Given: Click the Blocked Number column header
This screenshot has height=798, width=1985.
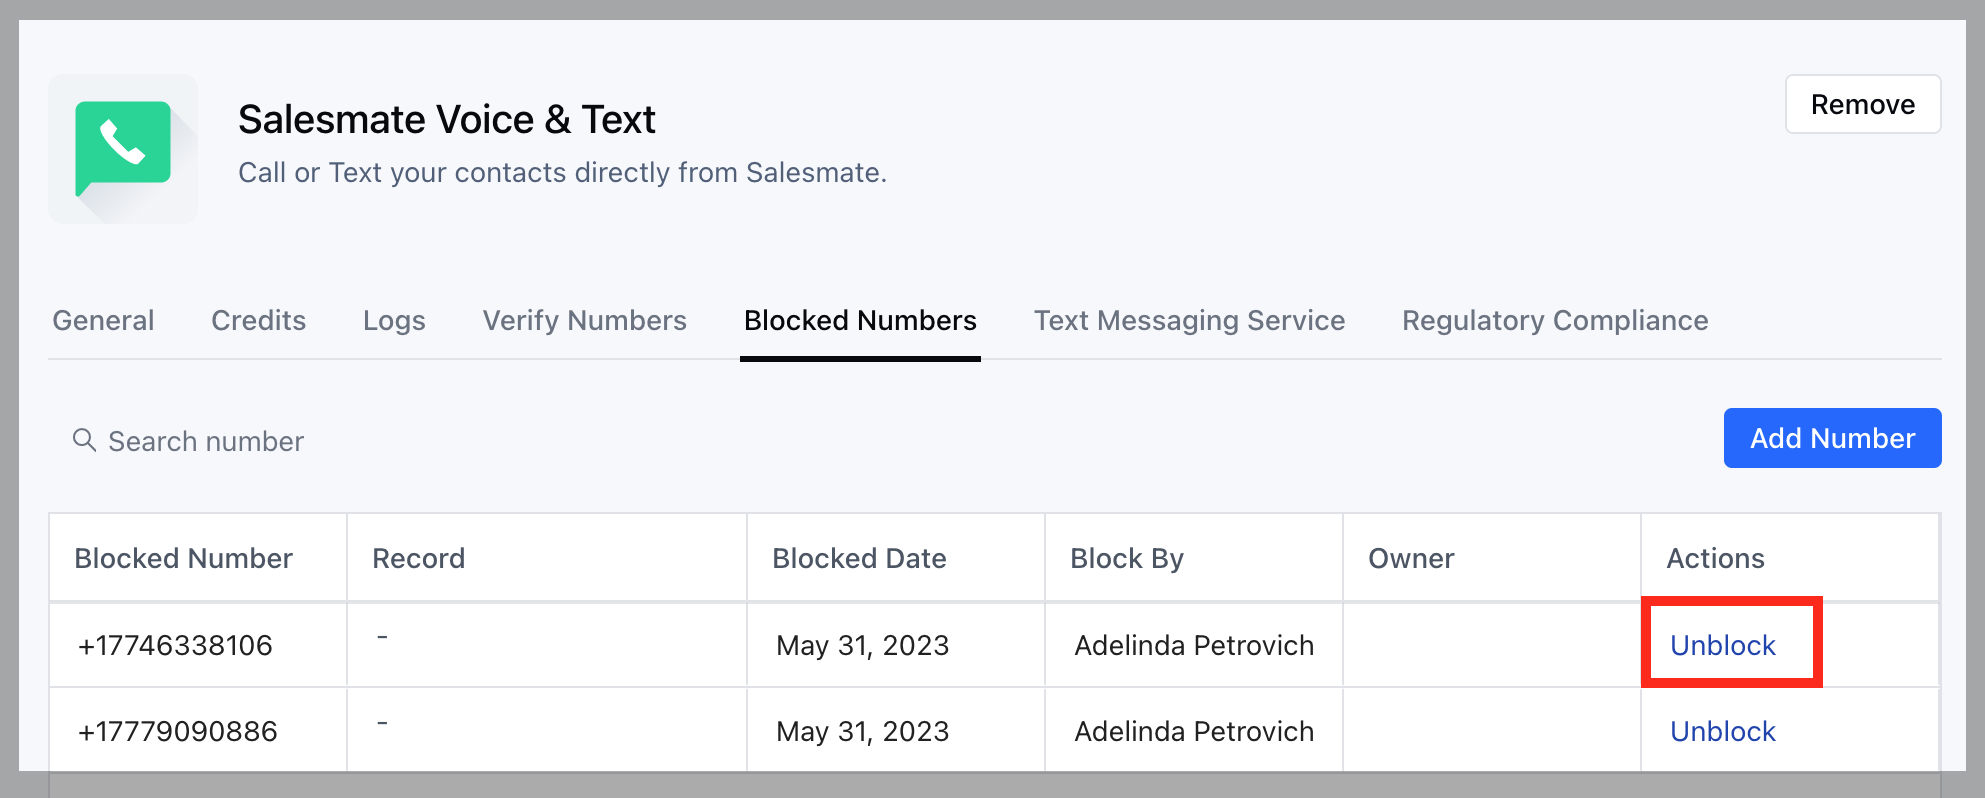Looking at the screenshot, I should coord(184,558).
